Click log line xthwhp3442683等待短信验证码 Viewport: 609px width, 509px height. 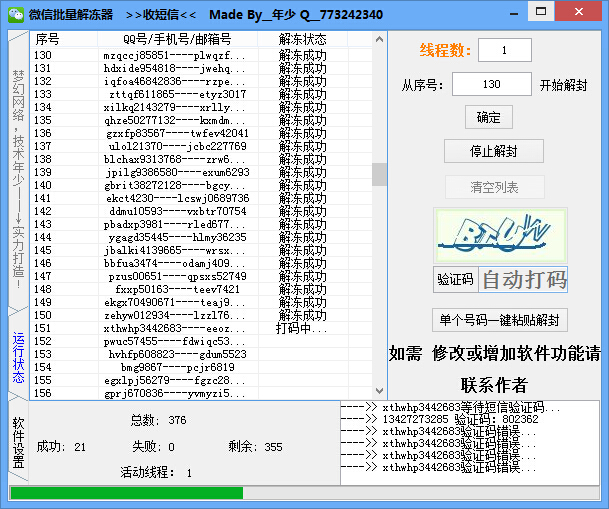click(x=451, y=407)
